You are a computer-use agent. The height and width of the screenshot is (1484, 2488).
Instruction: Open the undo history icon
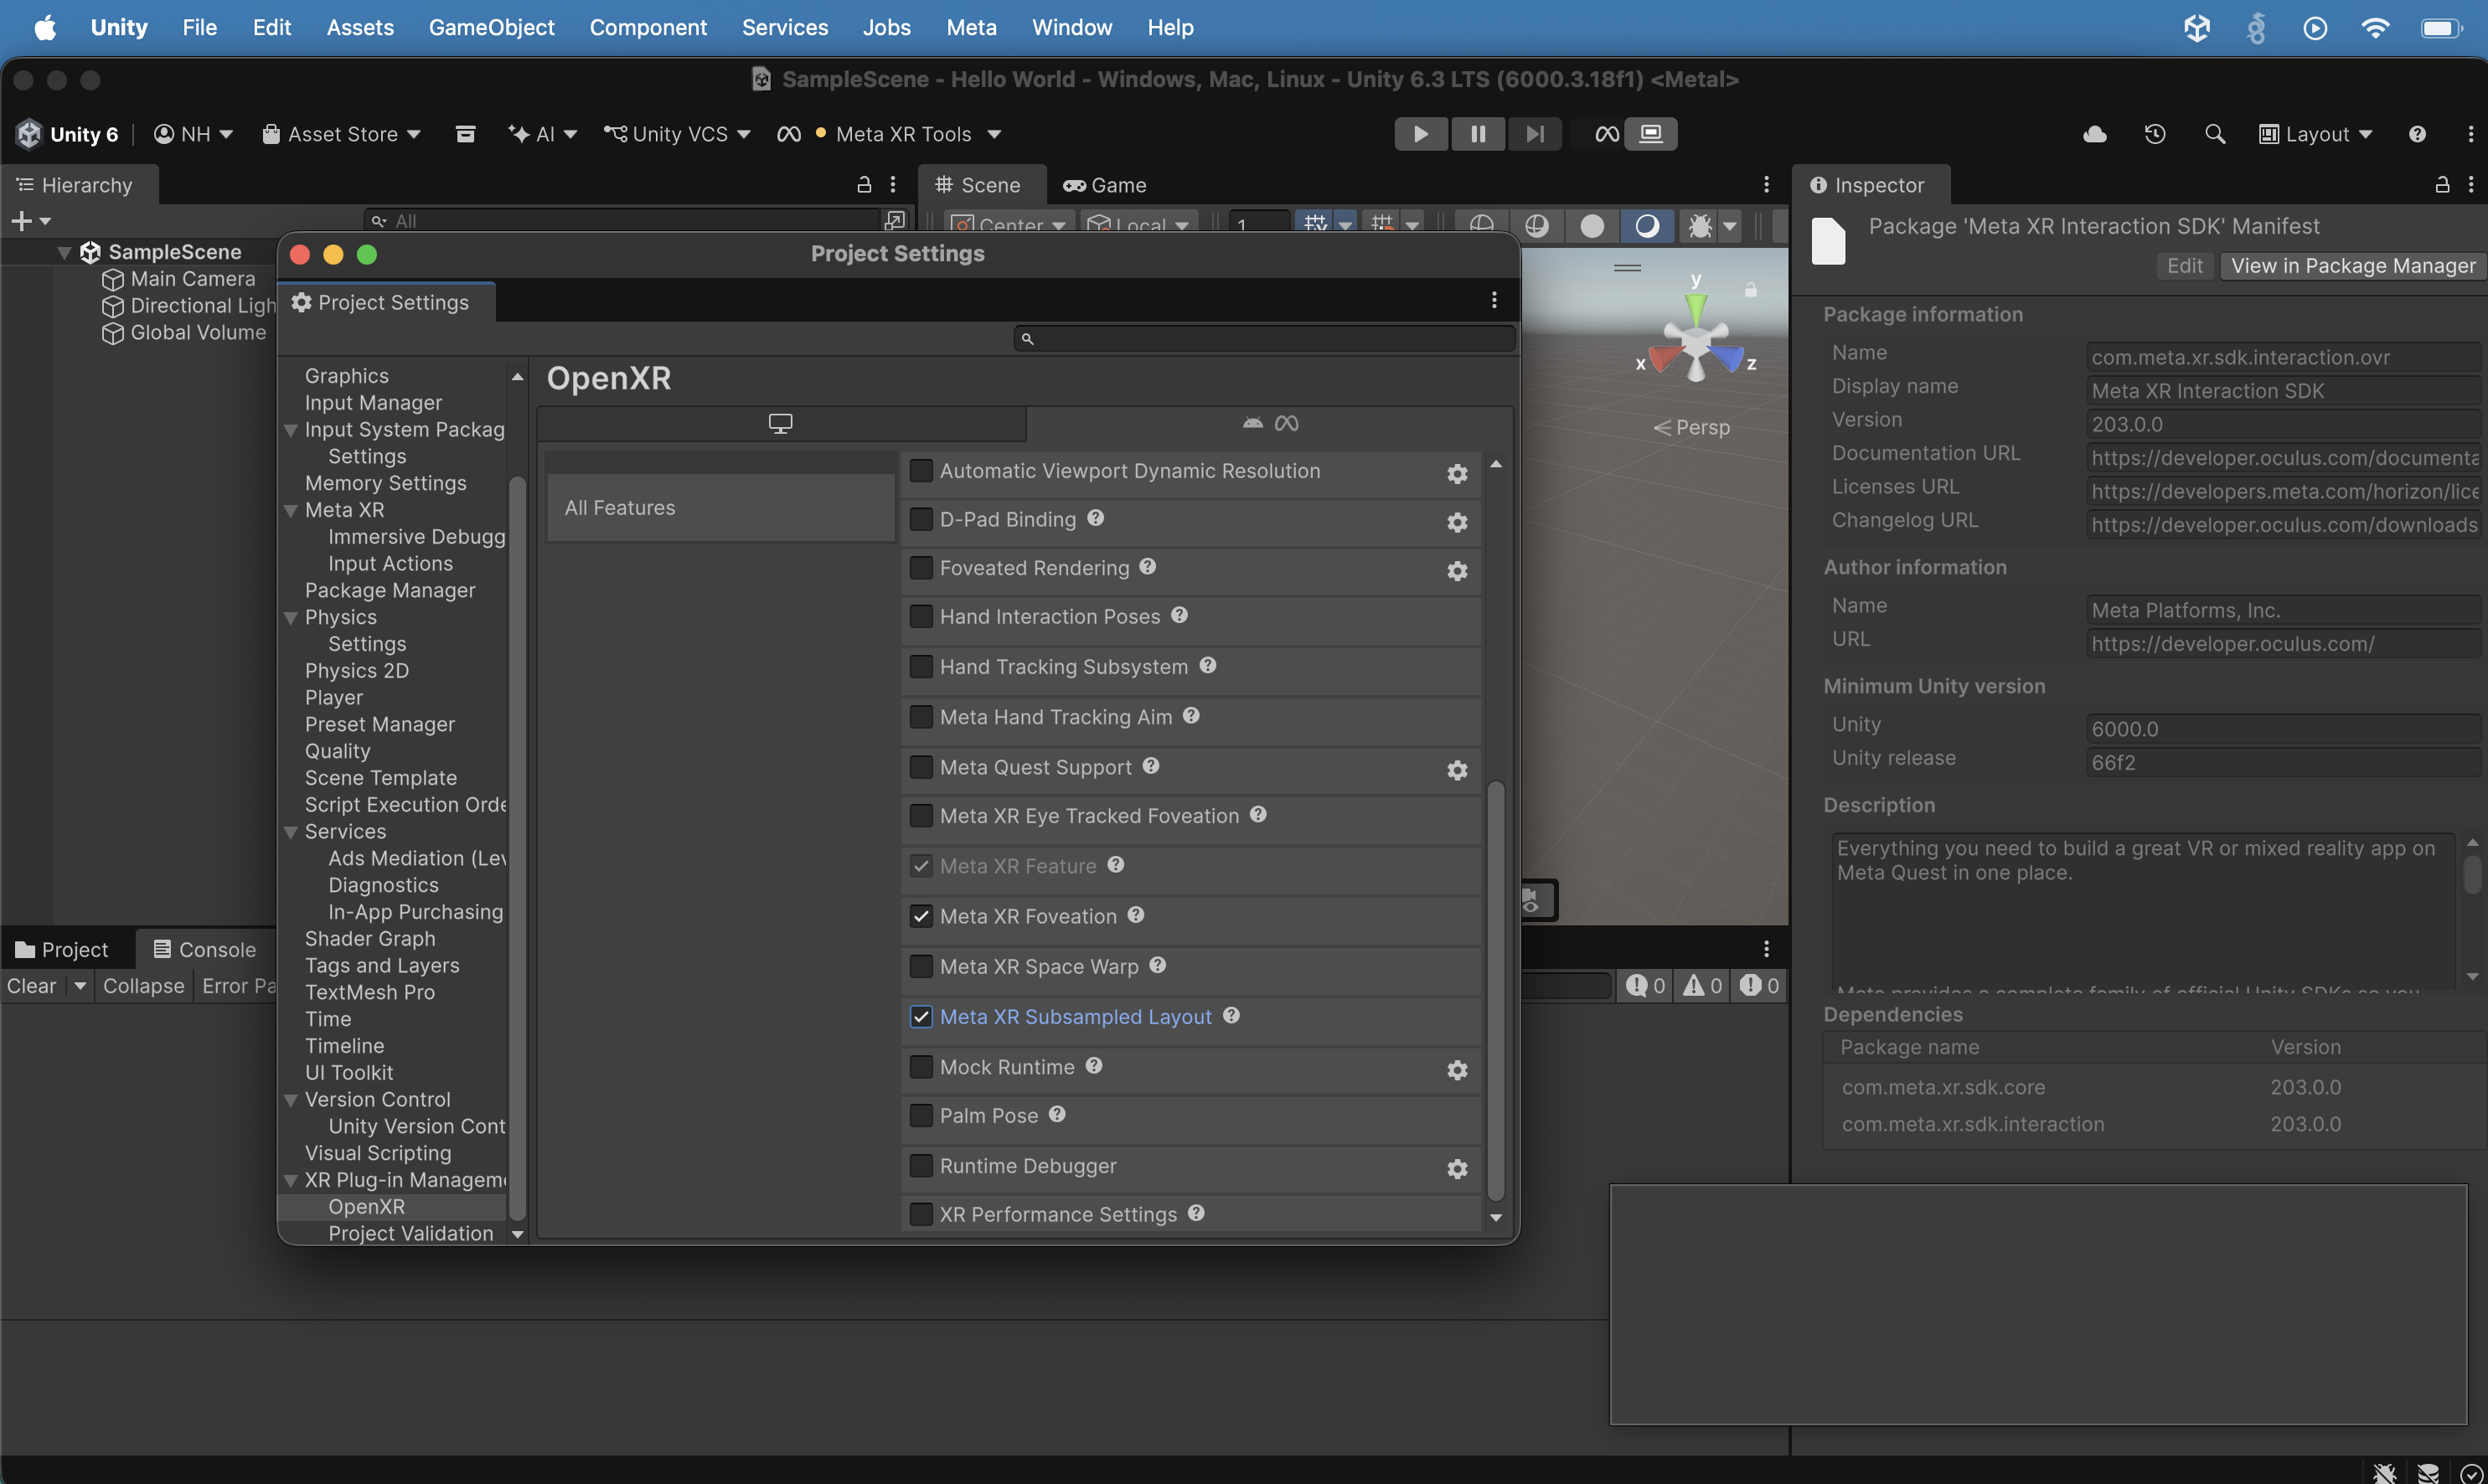tap(2155, 134)
